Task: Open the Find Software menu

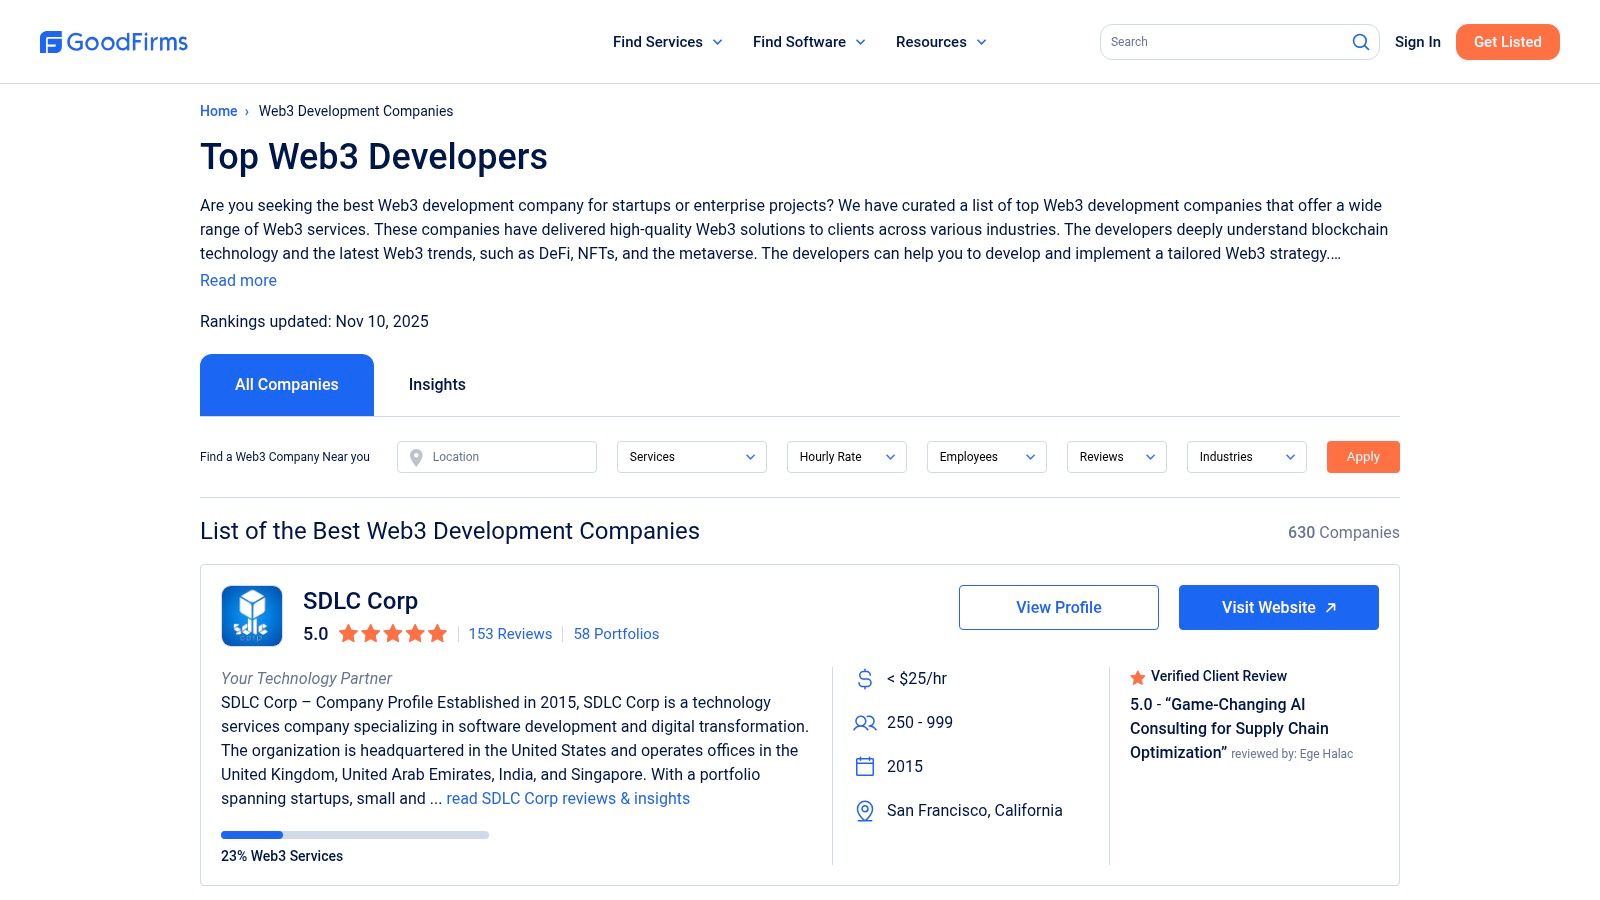Action: 809,42
